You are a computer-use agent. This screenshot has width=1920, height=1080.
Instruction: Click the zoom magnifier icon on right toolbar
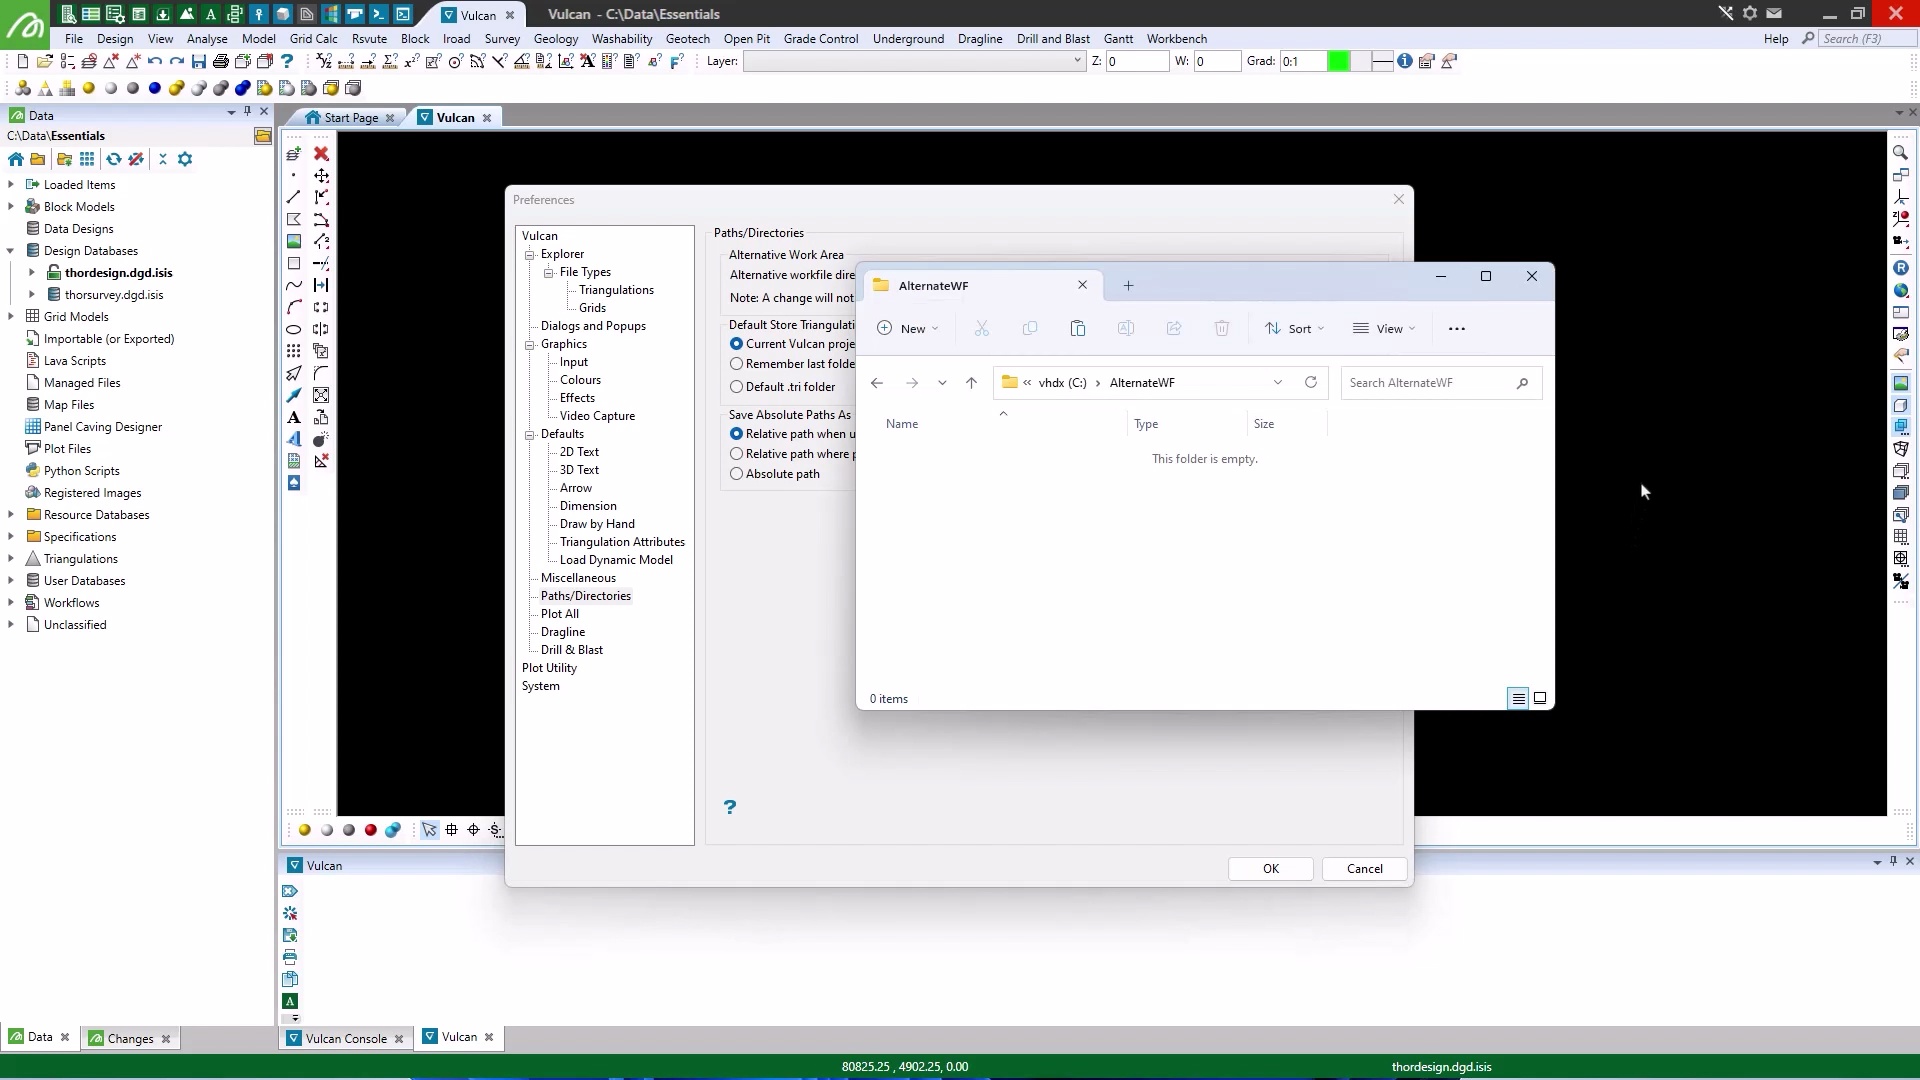click(1901, 153)
